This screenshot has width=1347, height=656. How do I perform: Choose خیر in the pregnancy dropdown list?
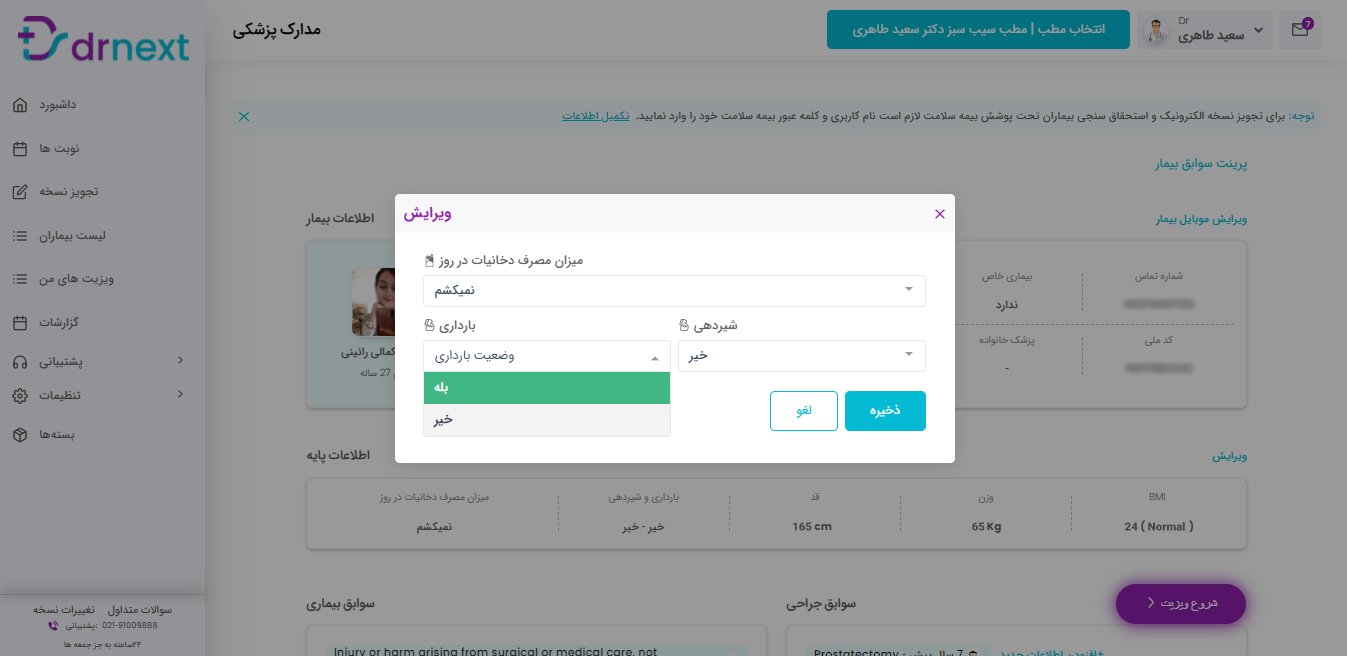[547, 420]
